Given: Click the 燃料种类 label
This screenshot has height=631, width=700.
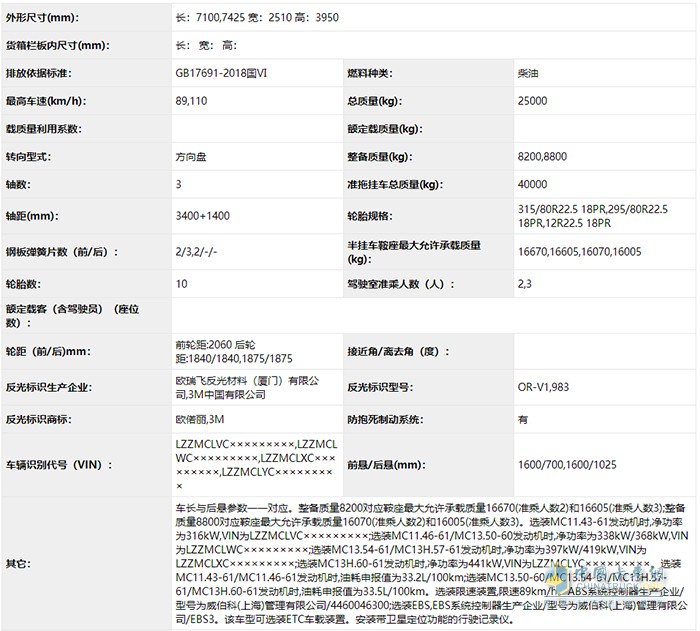Looking at the screenshot, I should [370, 73].
